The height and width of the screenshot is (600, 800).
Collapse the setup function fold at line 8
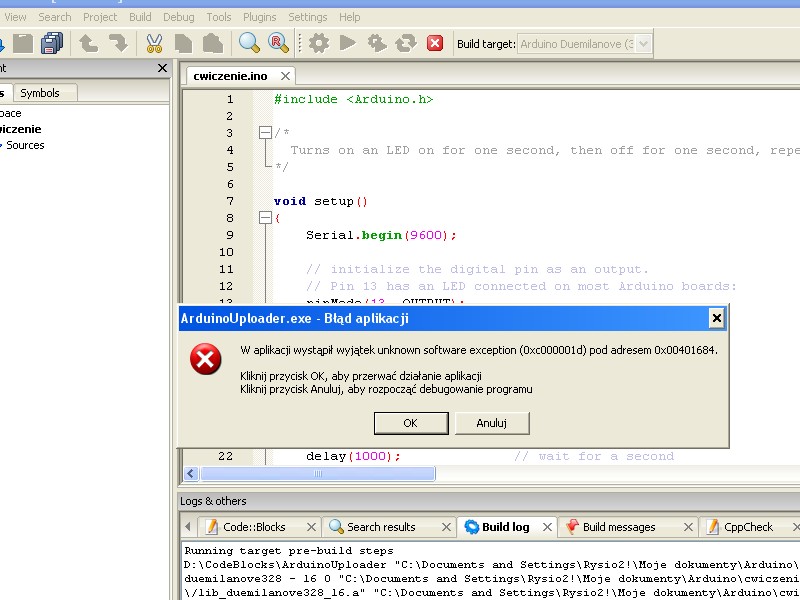tap(265, 218)
